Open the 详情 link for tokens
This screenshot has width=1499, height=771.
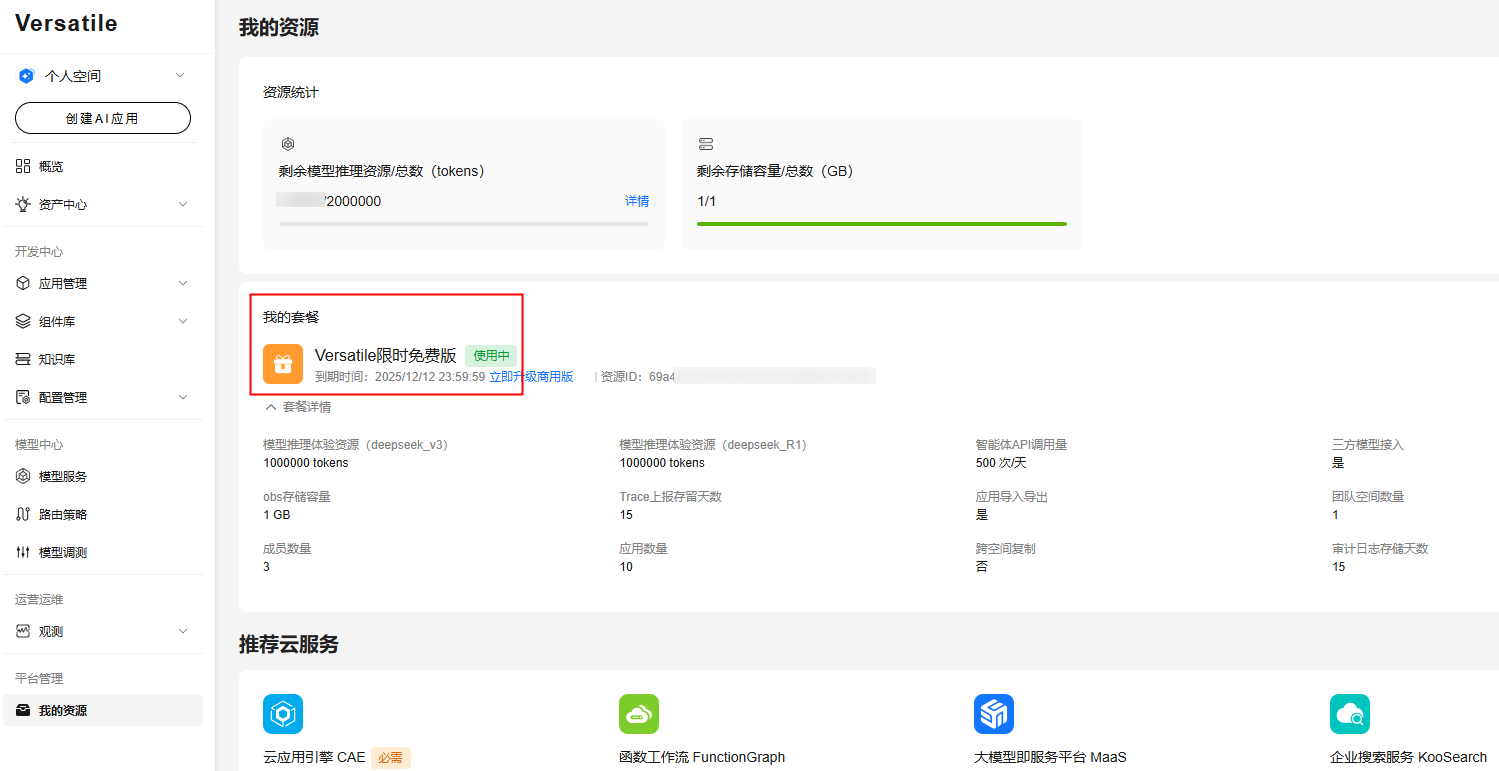tap(637, 201)
